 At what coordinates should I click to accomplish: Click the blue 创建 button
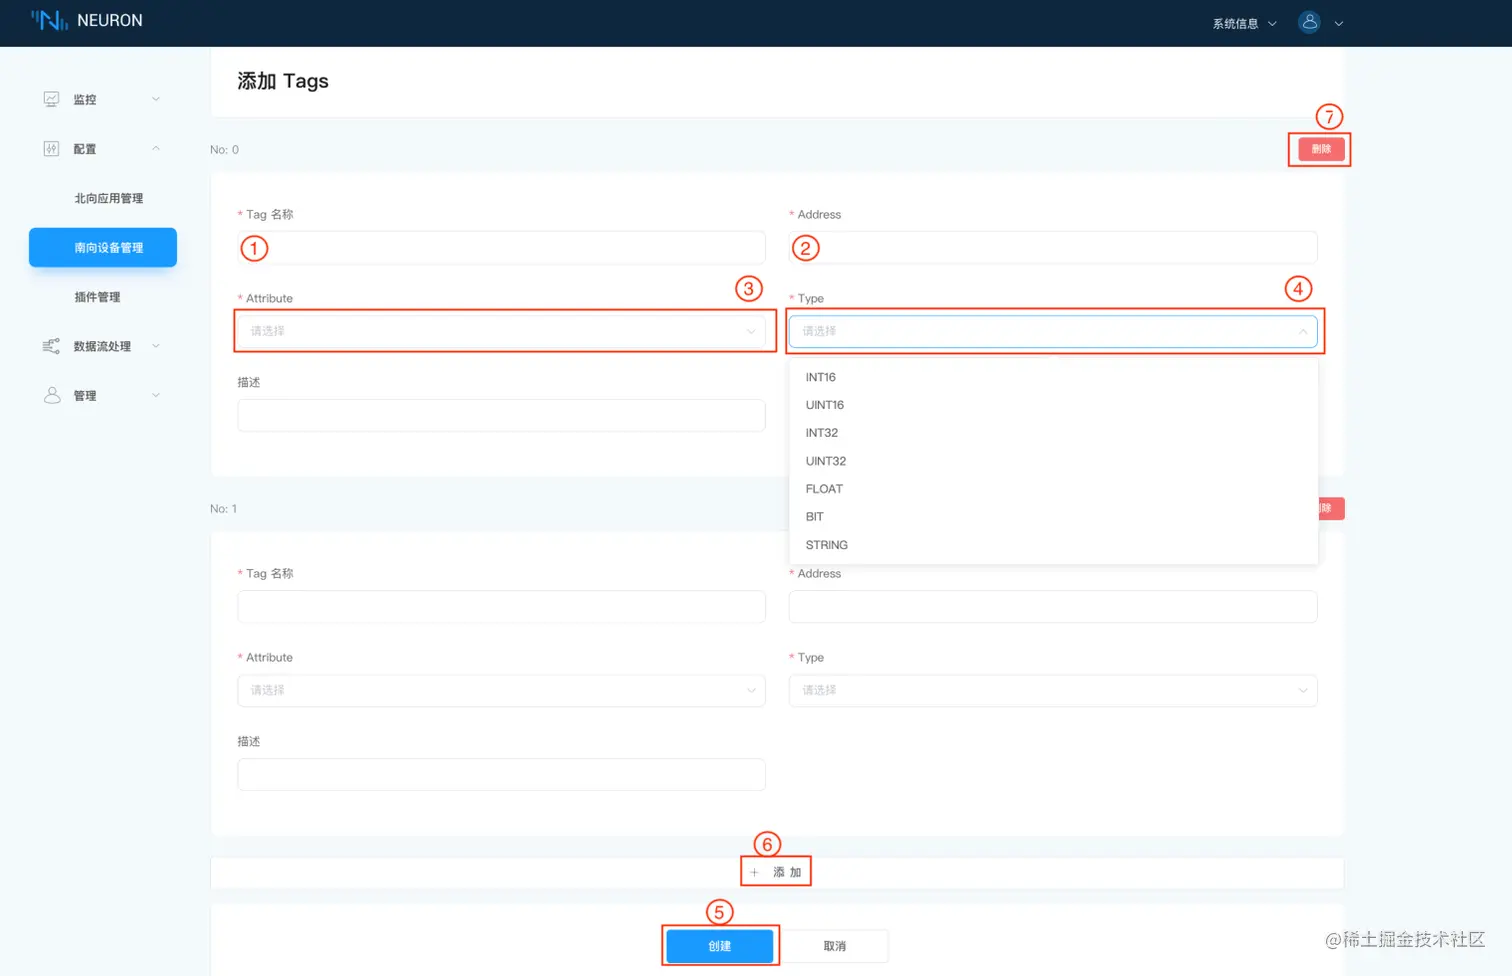[x=720, y=946]
